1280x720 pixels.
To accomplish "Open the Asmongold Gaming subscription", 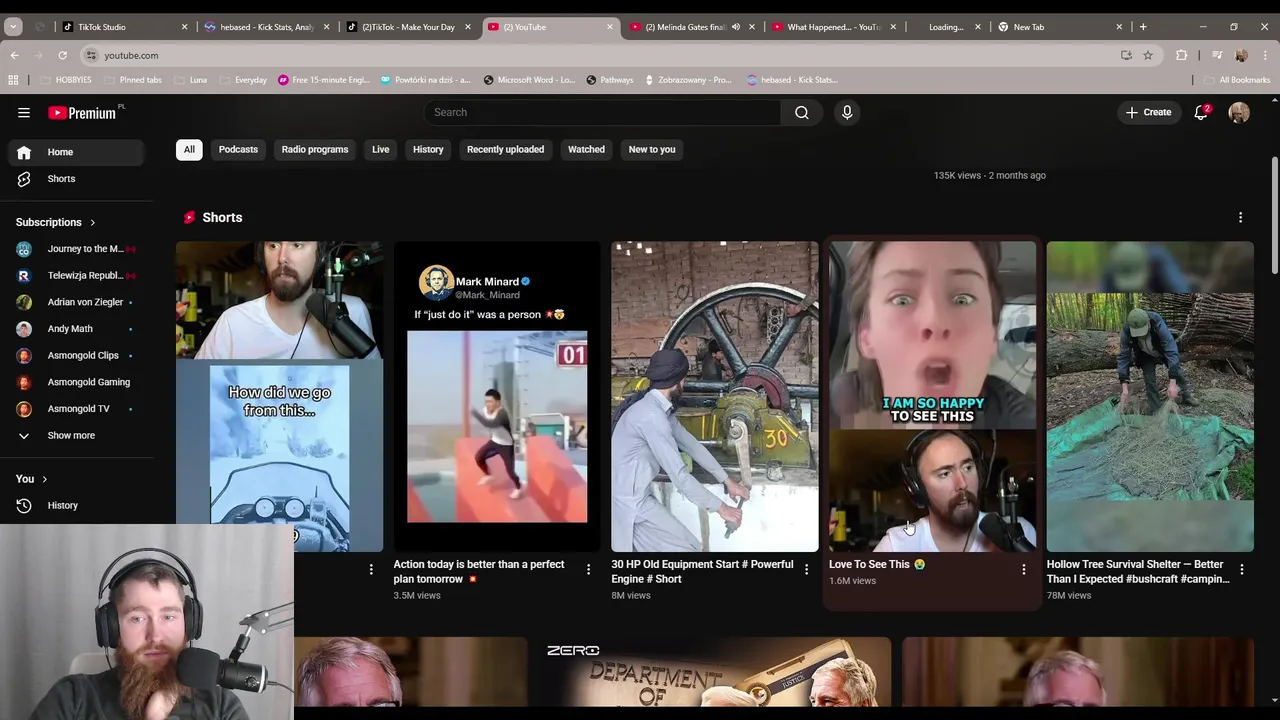I will click(75, 382).
